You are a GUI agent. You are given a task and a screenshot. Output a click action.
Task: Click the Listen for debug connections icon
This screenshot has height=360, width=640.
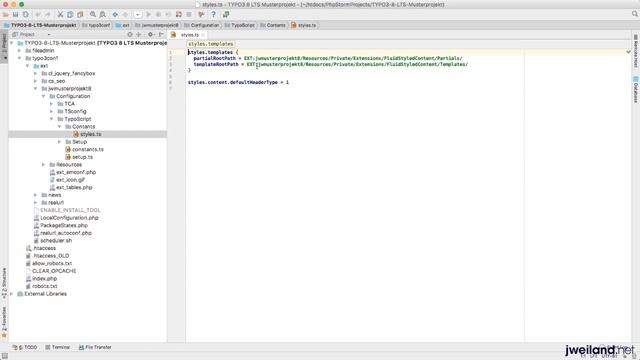pyautogui.click(x=179, y=14)
